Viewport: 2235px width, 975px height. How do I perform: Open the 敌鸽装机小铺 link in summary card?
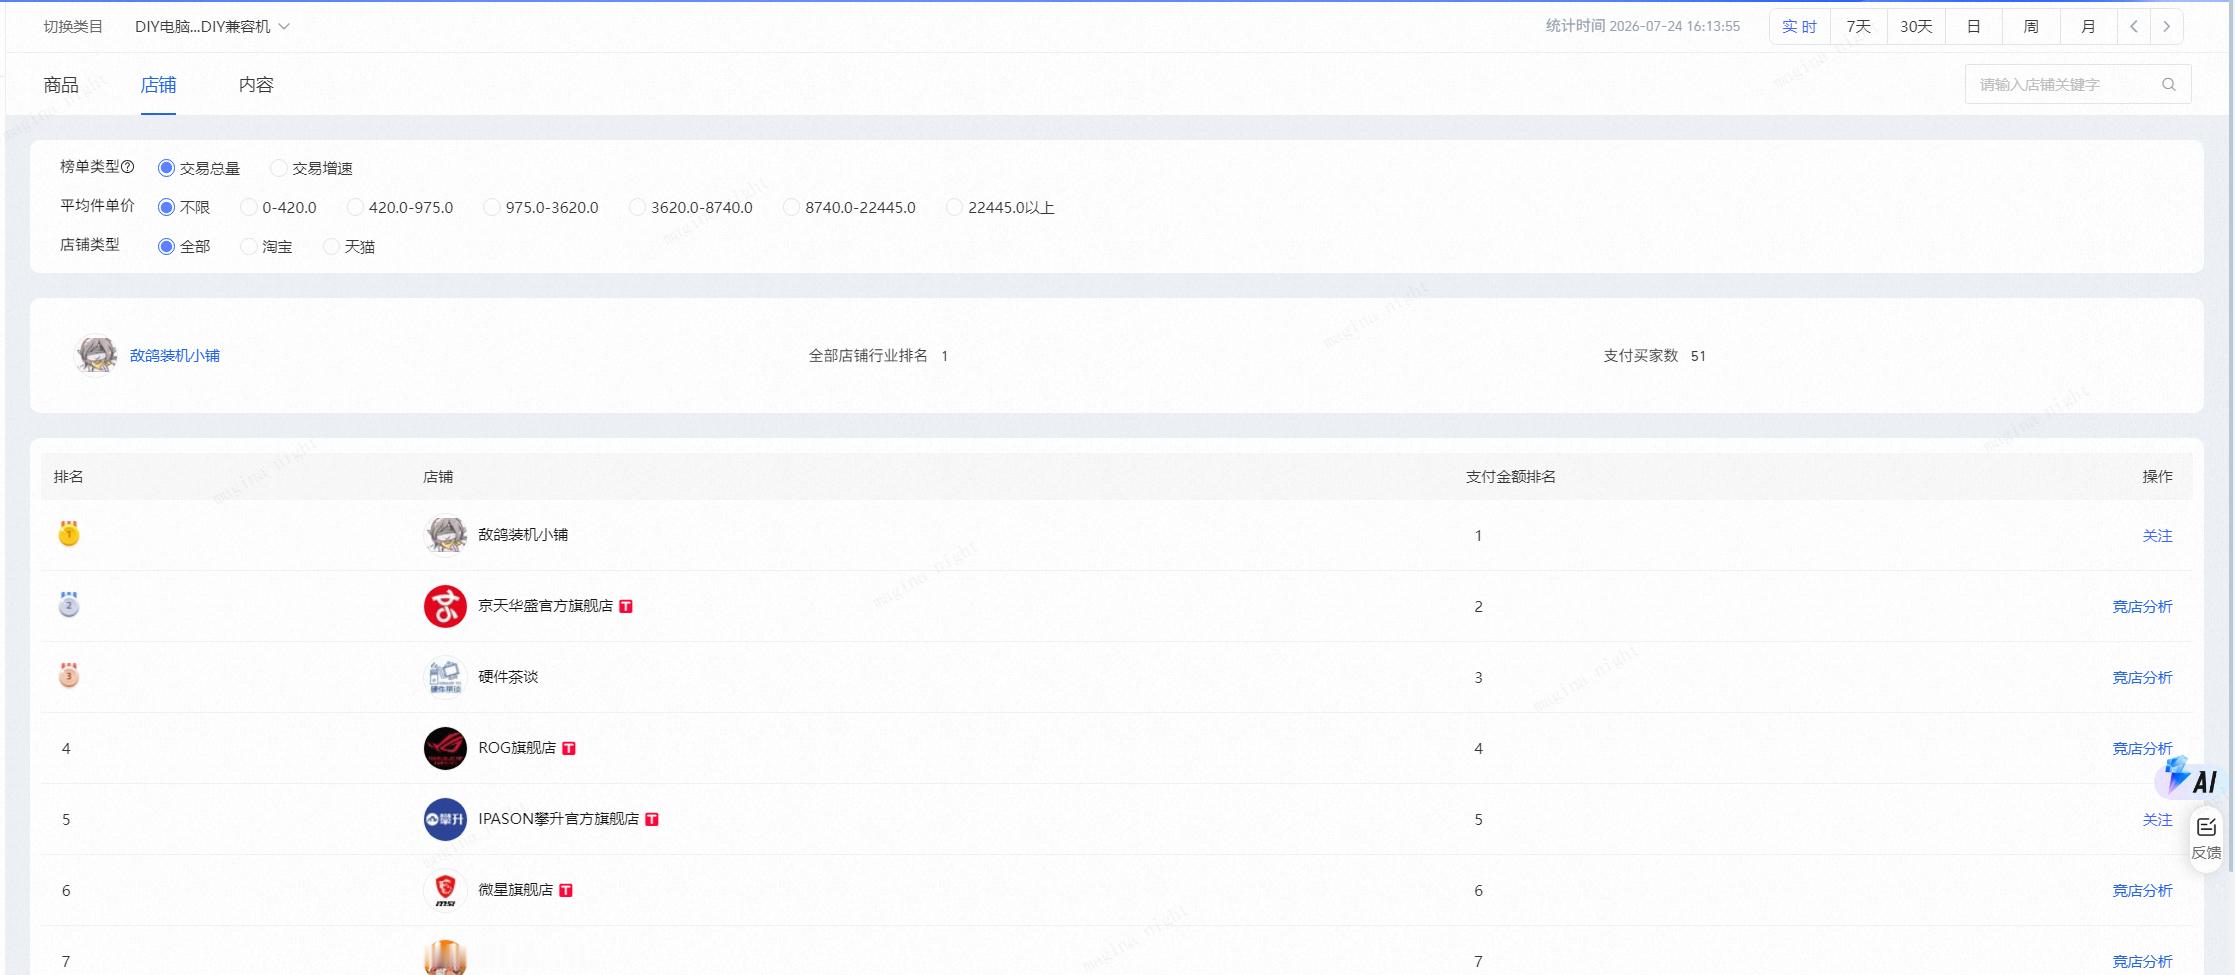[x=175, y=355]
